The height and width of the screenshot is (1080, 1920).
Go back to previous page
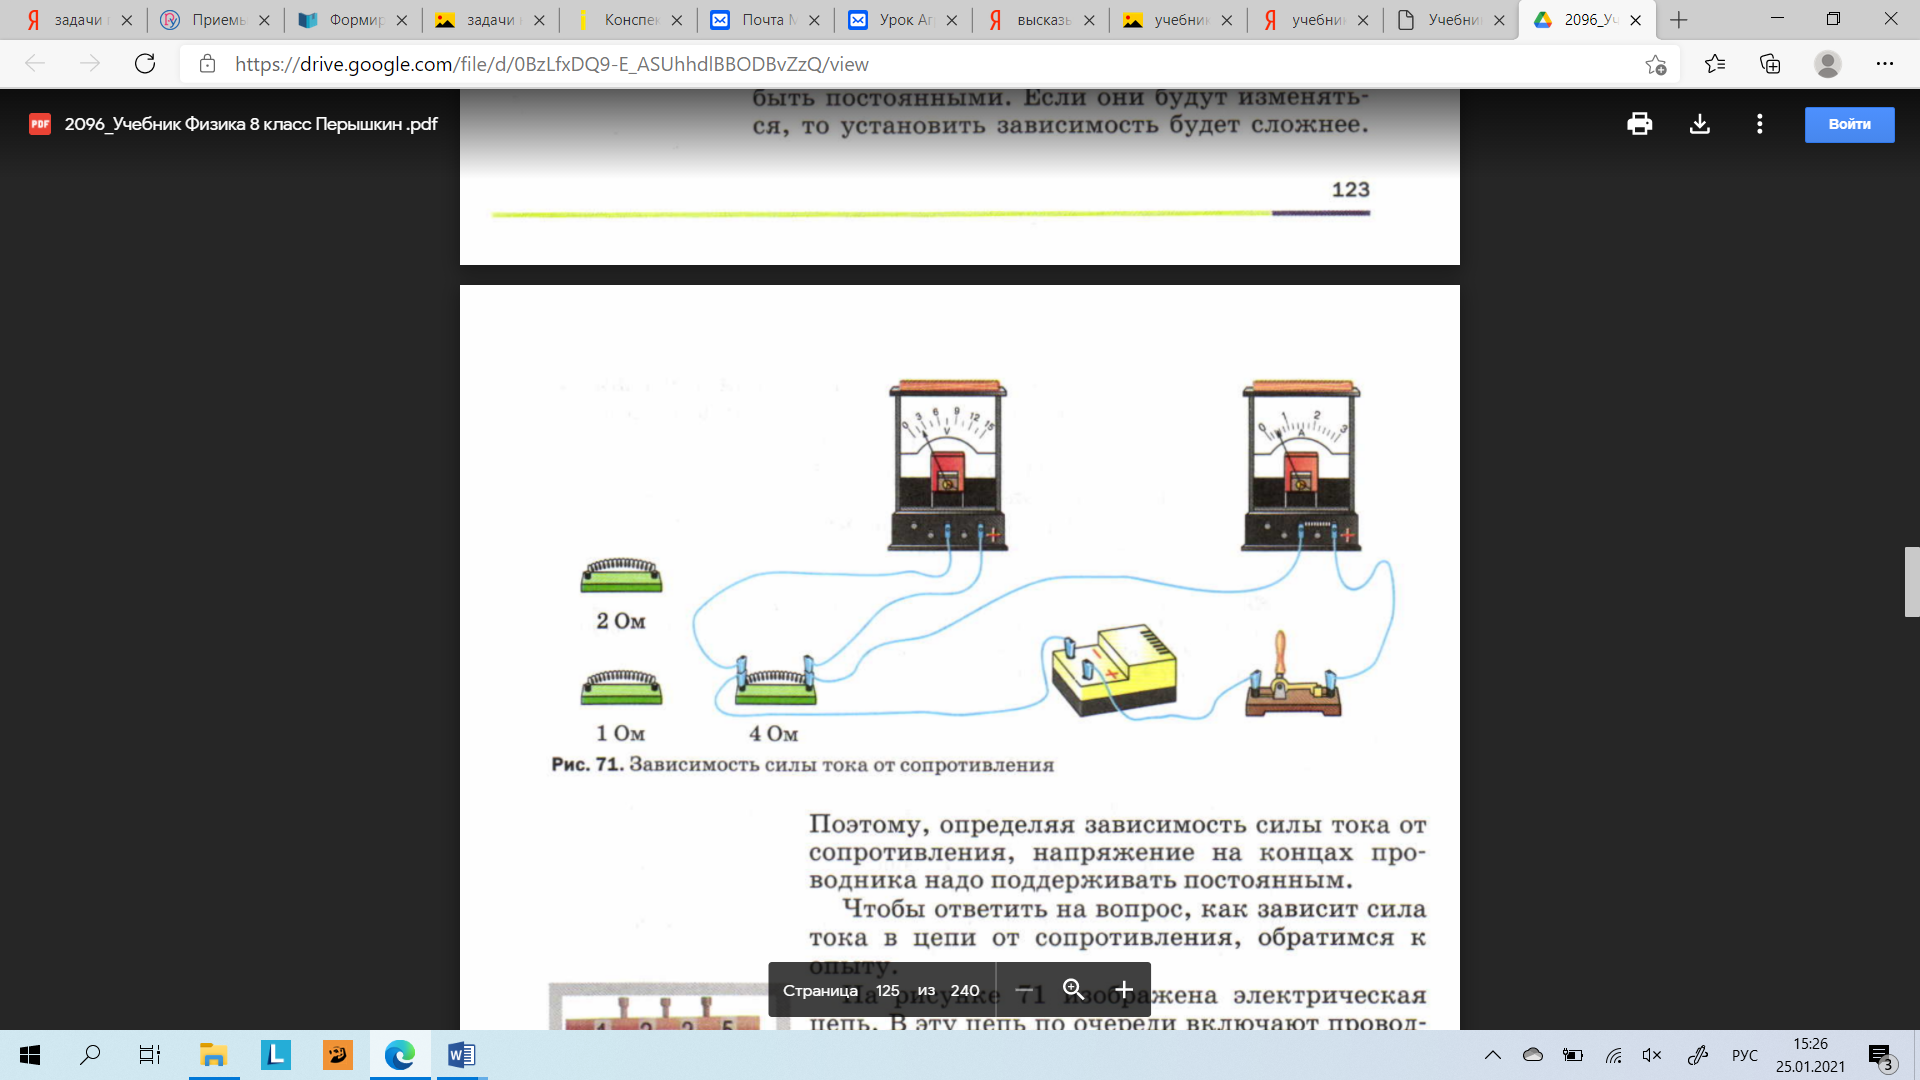[35, 64]
